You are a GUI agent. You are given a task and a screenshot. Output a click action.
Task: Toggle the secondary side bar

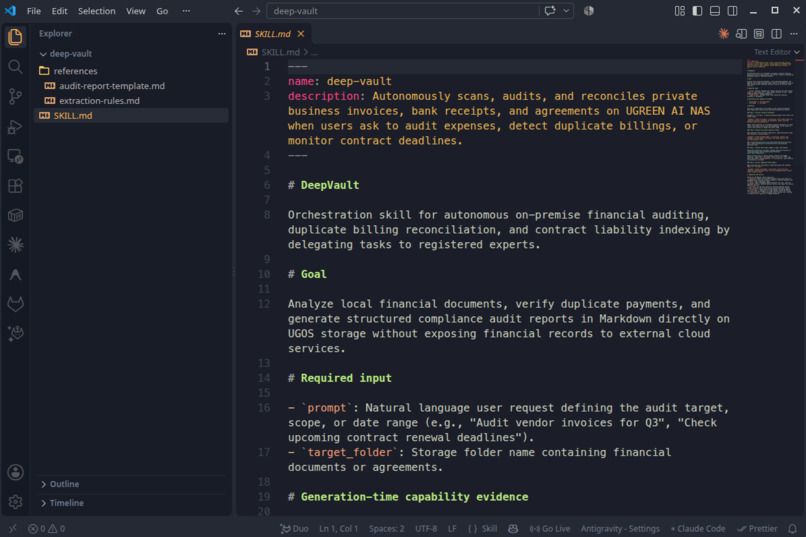tap(732, 11)
